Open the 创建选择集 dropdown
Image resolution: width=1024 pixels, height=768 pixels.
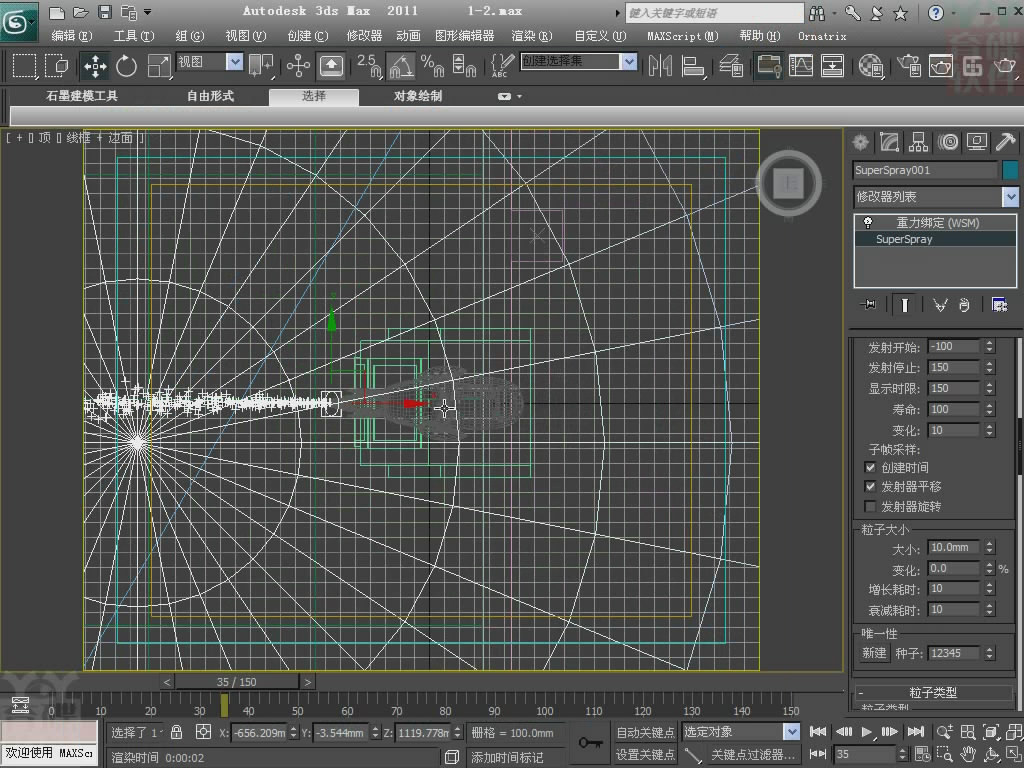tap(629, 62)
